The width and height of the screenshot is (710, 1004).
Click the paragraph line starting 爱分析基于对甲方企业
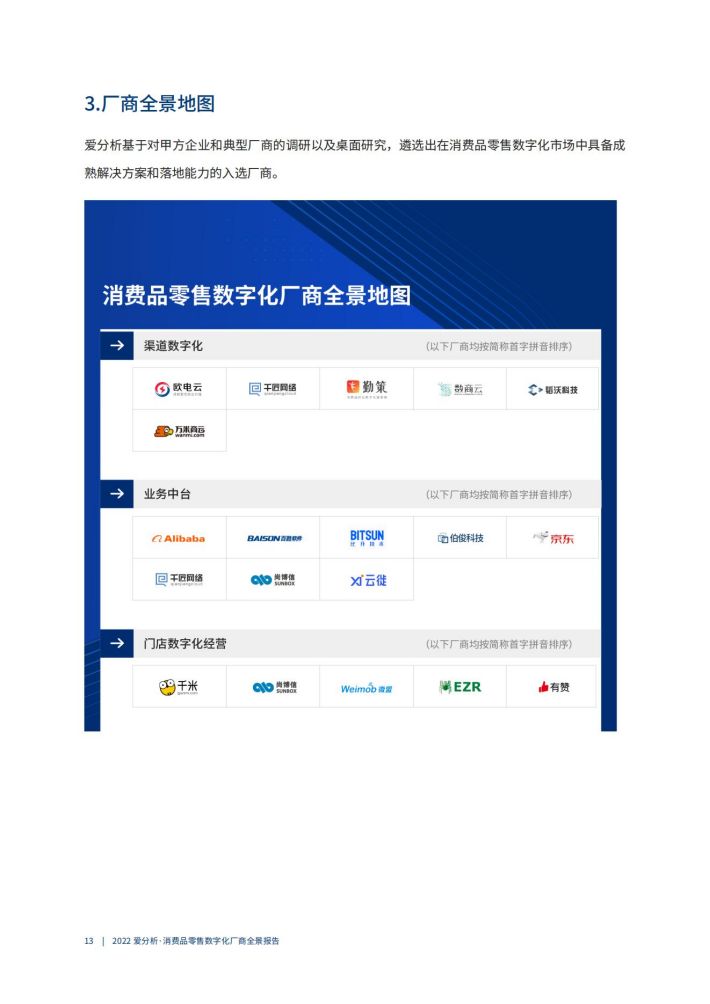(x=355, y=145)
